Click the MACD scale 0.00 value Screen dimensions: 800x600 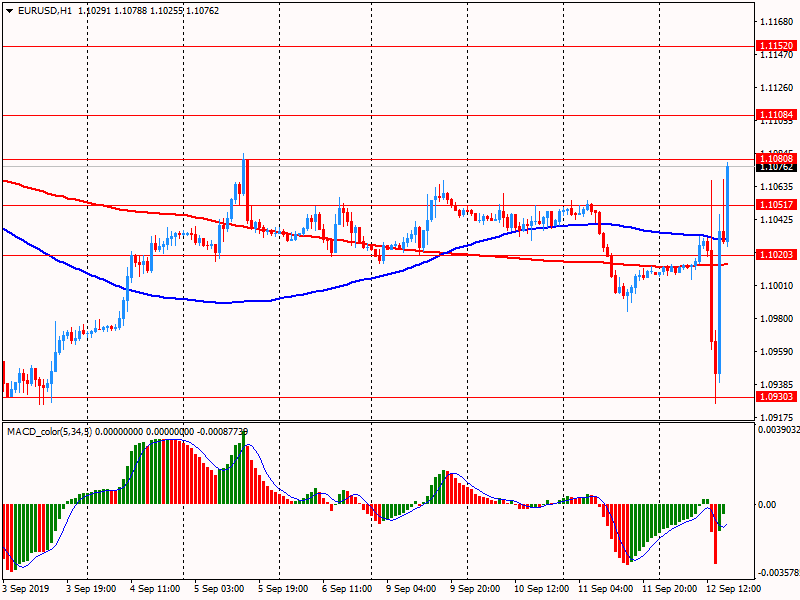[767, 505]
